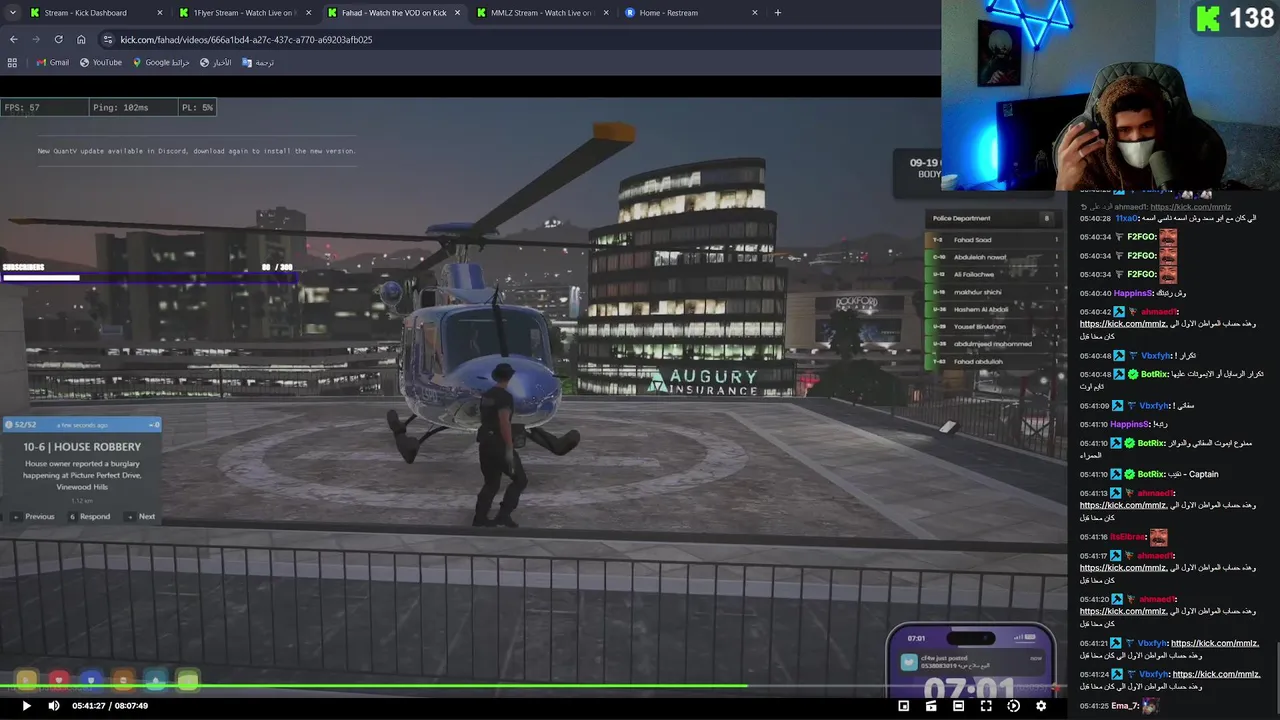The width and height of the screenshot is (1280, 720).
Task: Click HappinsS username at 05:40:40
Action: pyautogui.click(x=1133, y=293)
